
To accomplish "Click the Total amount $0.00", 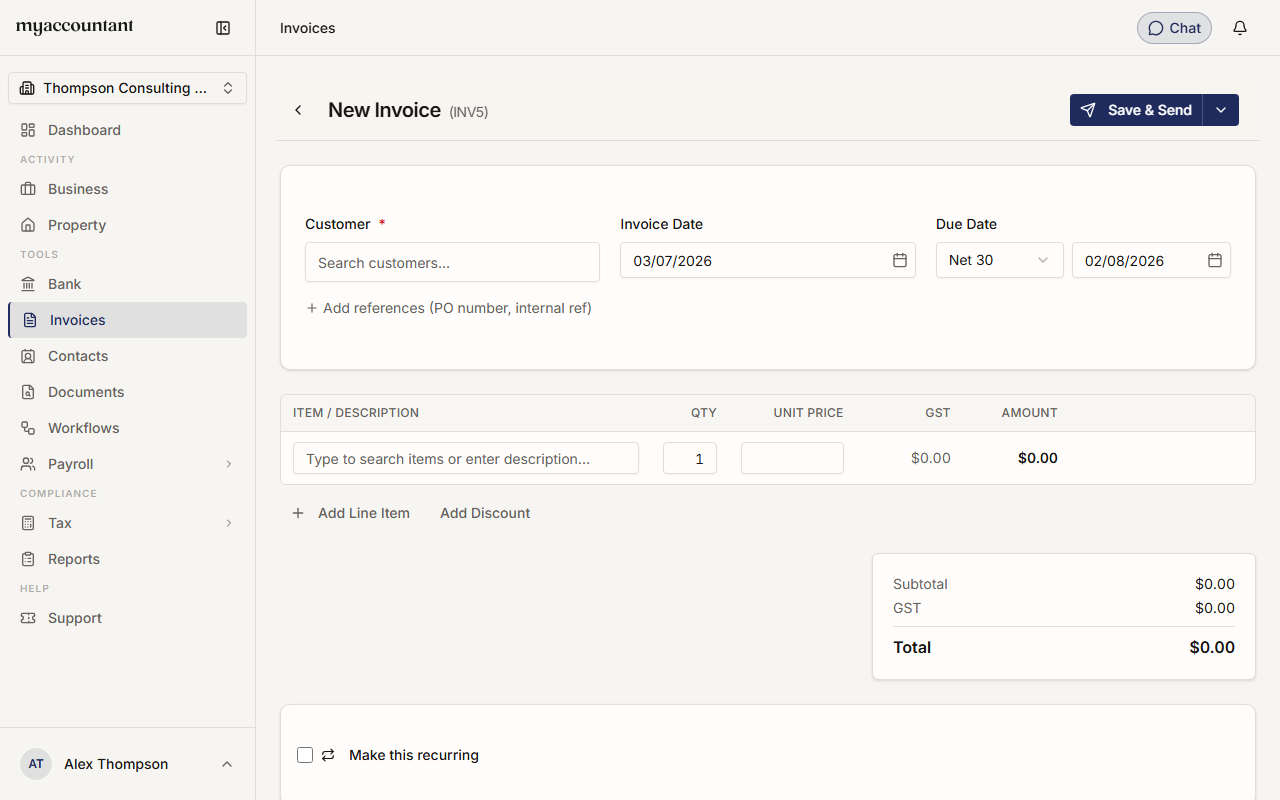I will pyautogui.click(x=1212, y=647).
